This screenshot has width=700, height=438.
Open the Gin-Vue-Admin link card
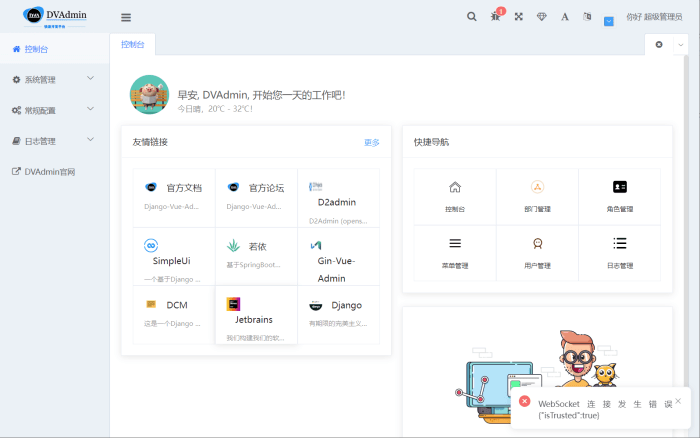tap(338, 256)
